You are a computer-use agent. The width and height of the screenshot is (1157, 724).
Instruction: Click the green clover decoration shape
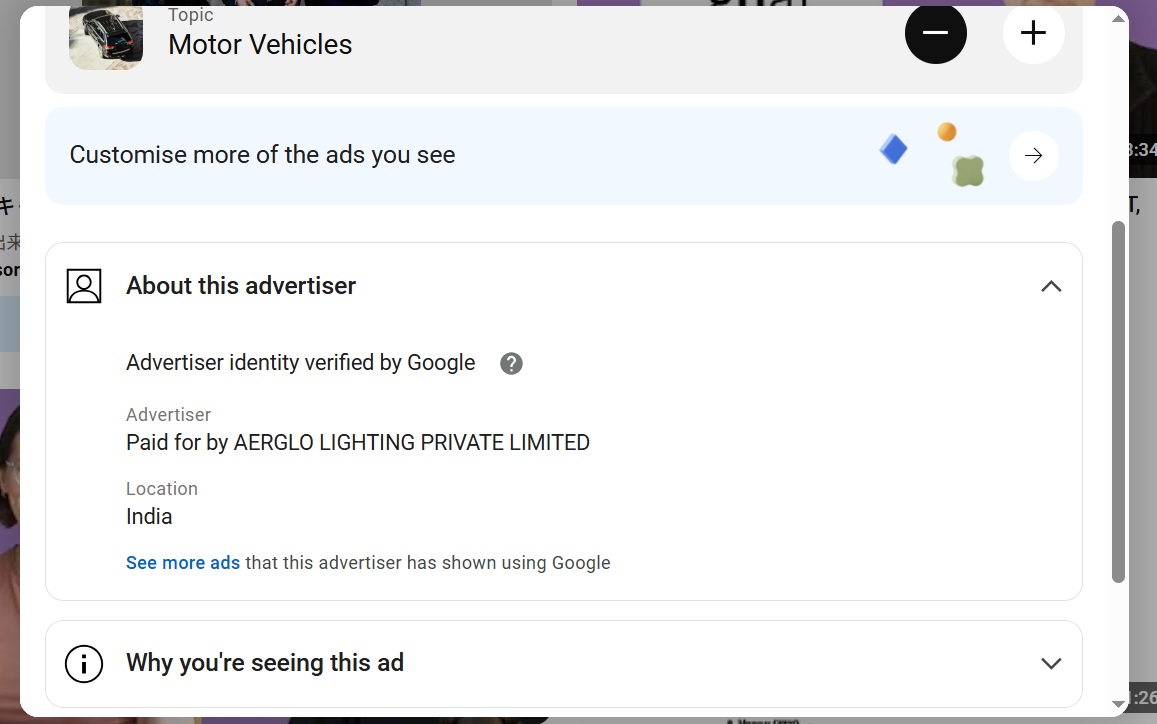tap(968, 171)
